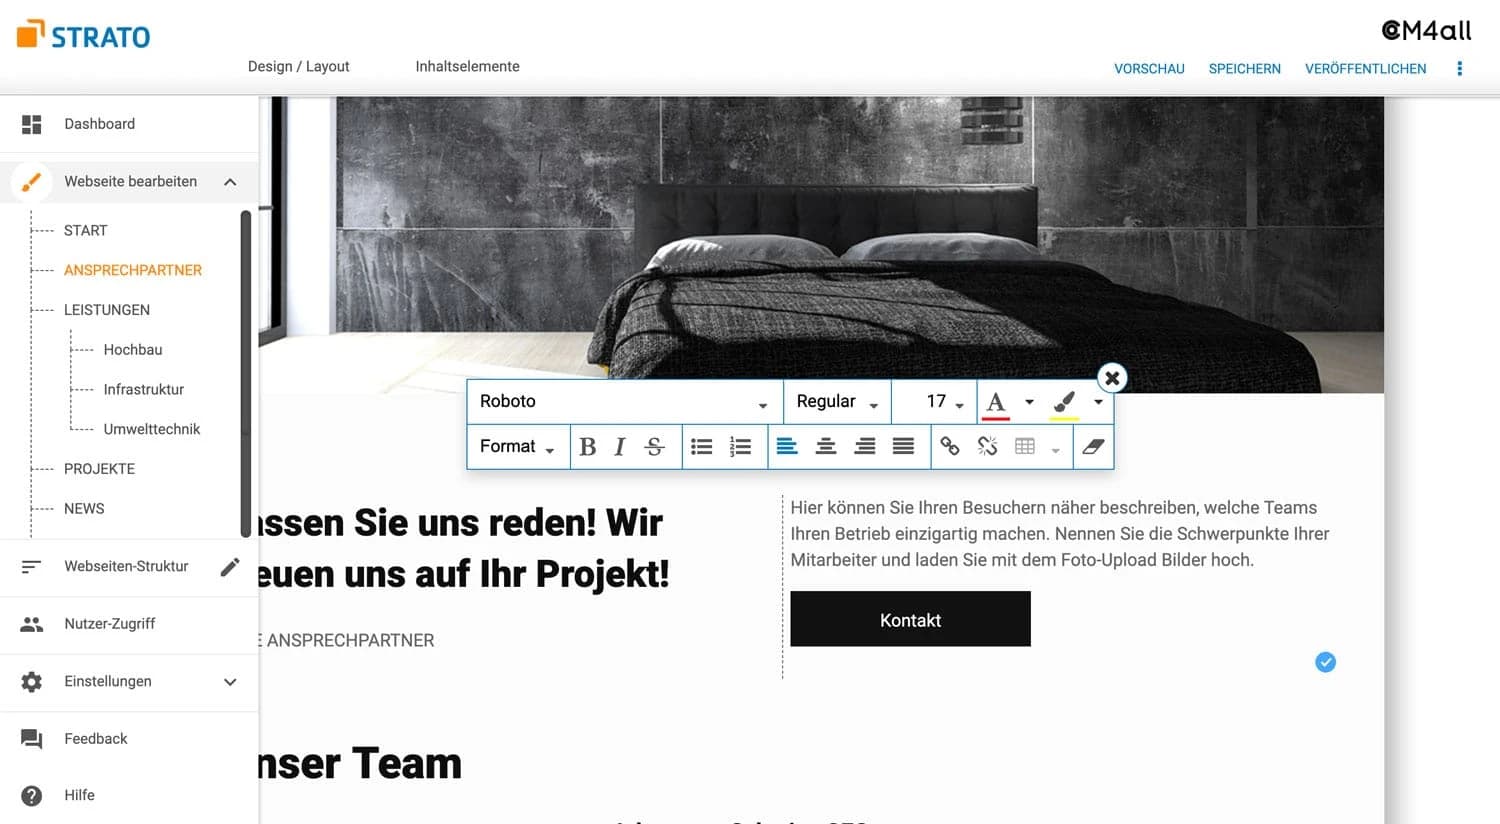The width and height of the screenshot is (1500, 824).
Task: Justify the paragraph text
Action: (903, 446)
